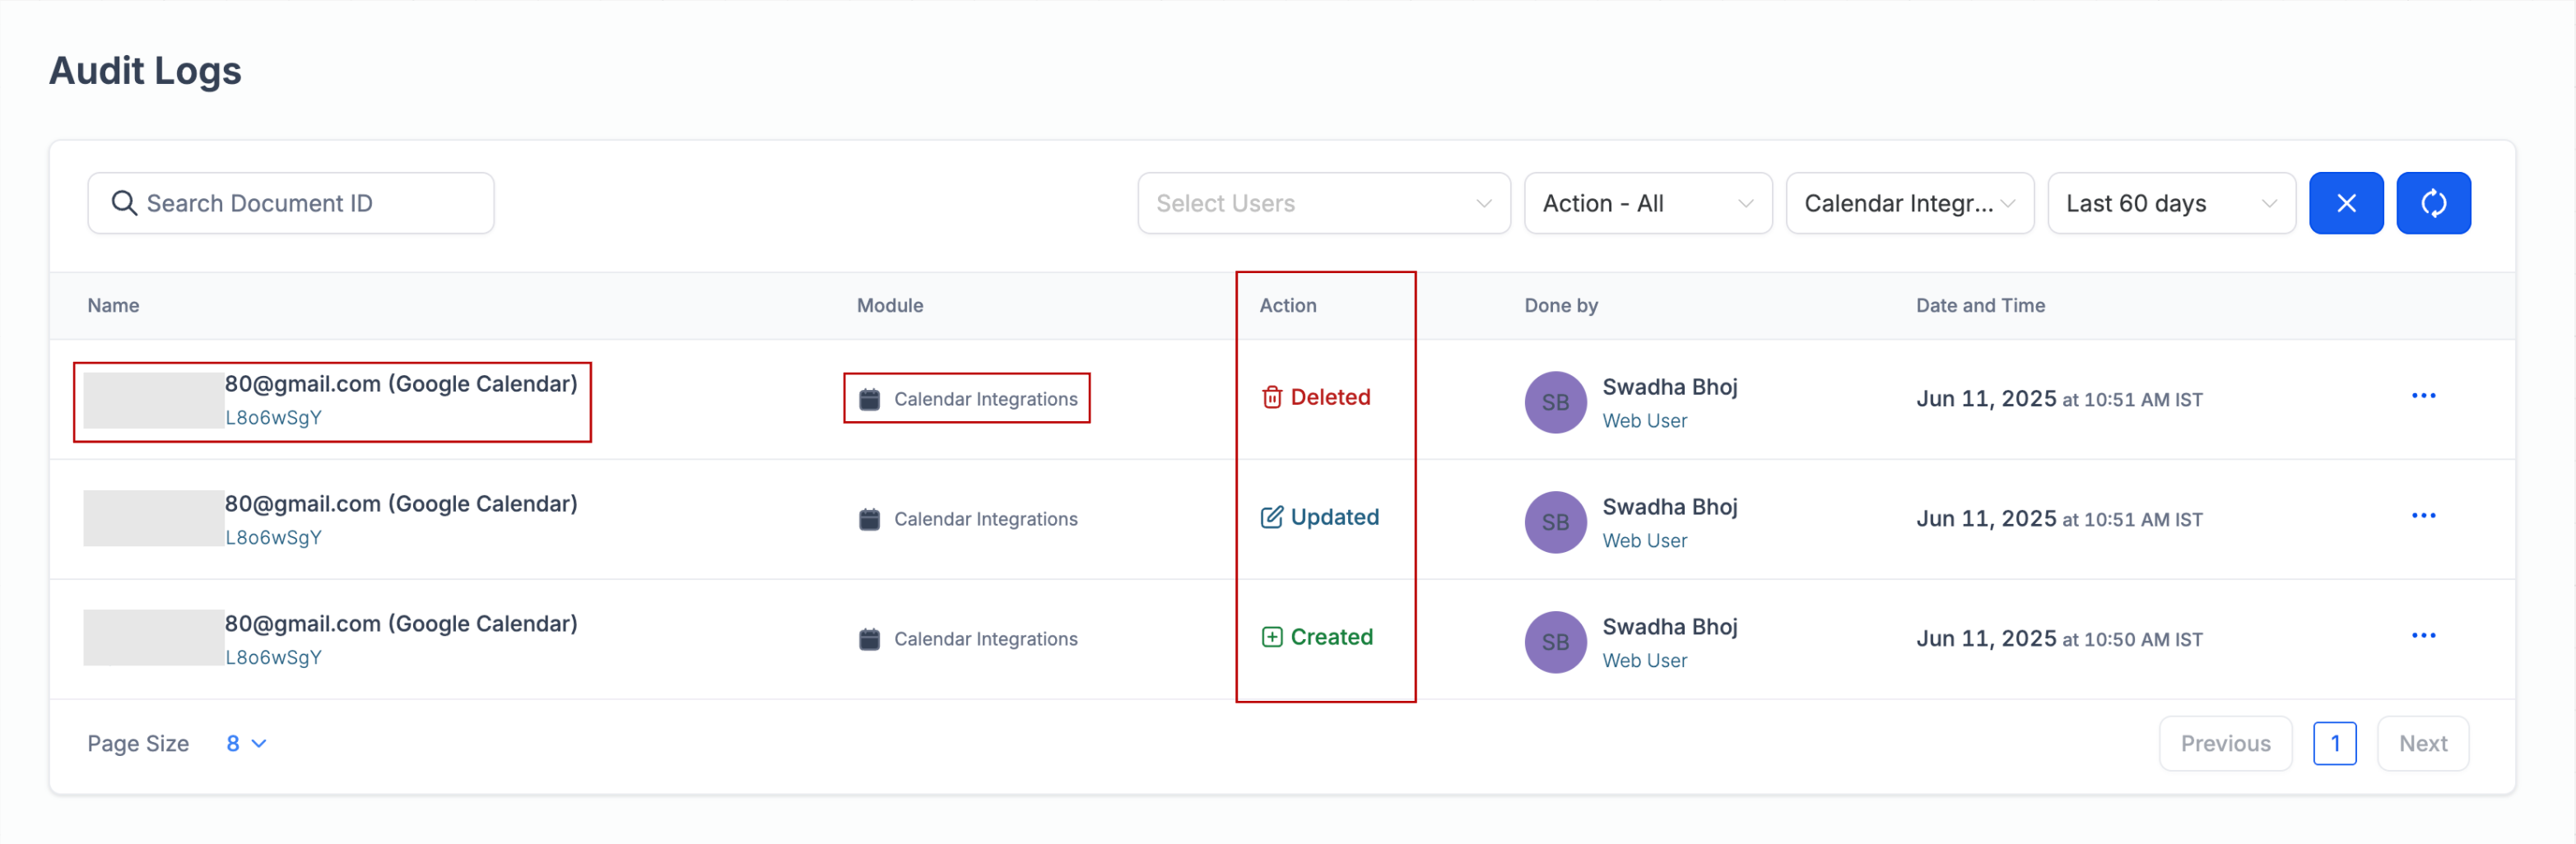This screenshot has width=2576, height=844.
Task: Click the Audit Logs page heading
Action: point(145,71)
